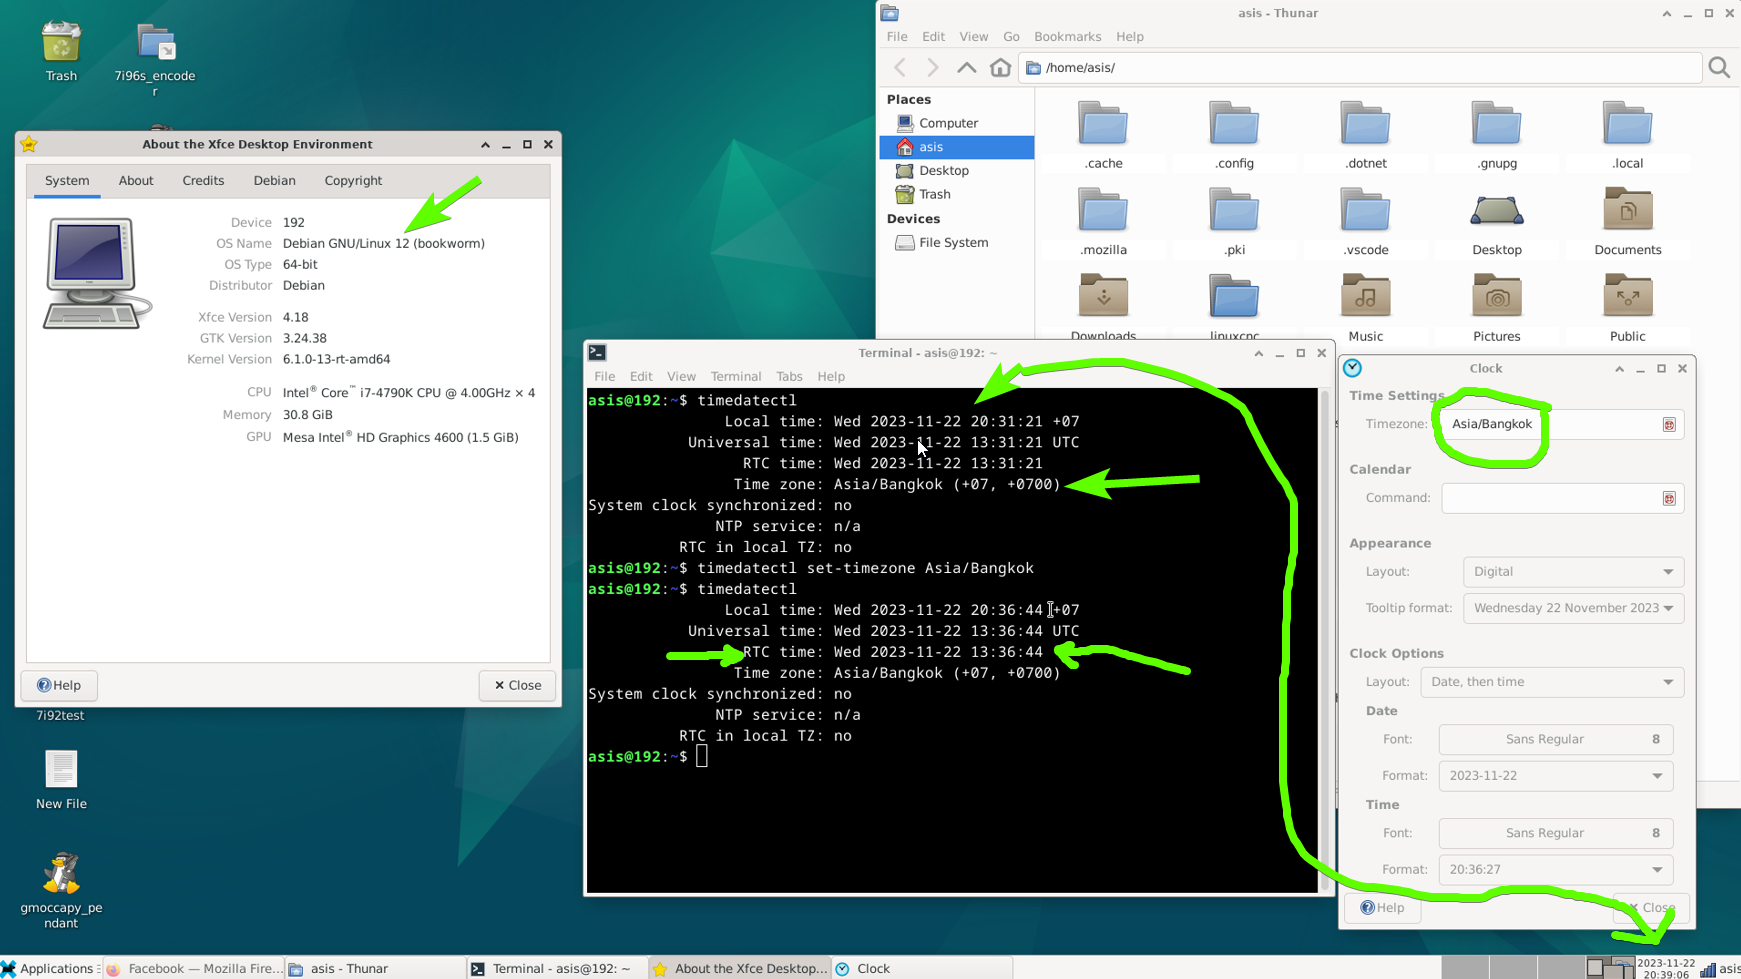Image resolution: width=1741 pixels, height=979 pixels.
Task: Select asis in Thunar Places sidebar
Action: (x=956, y=147)
